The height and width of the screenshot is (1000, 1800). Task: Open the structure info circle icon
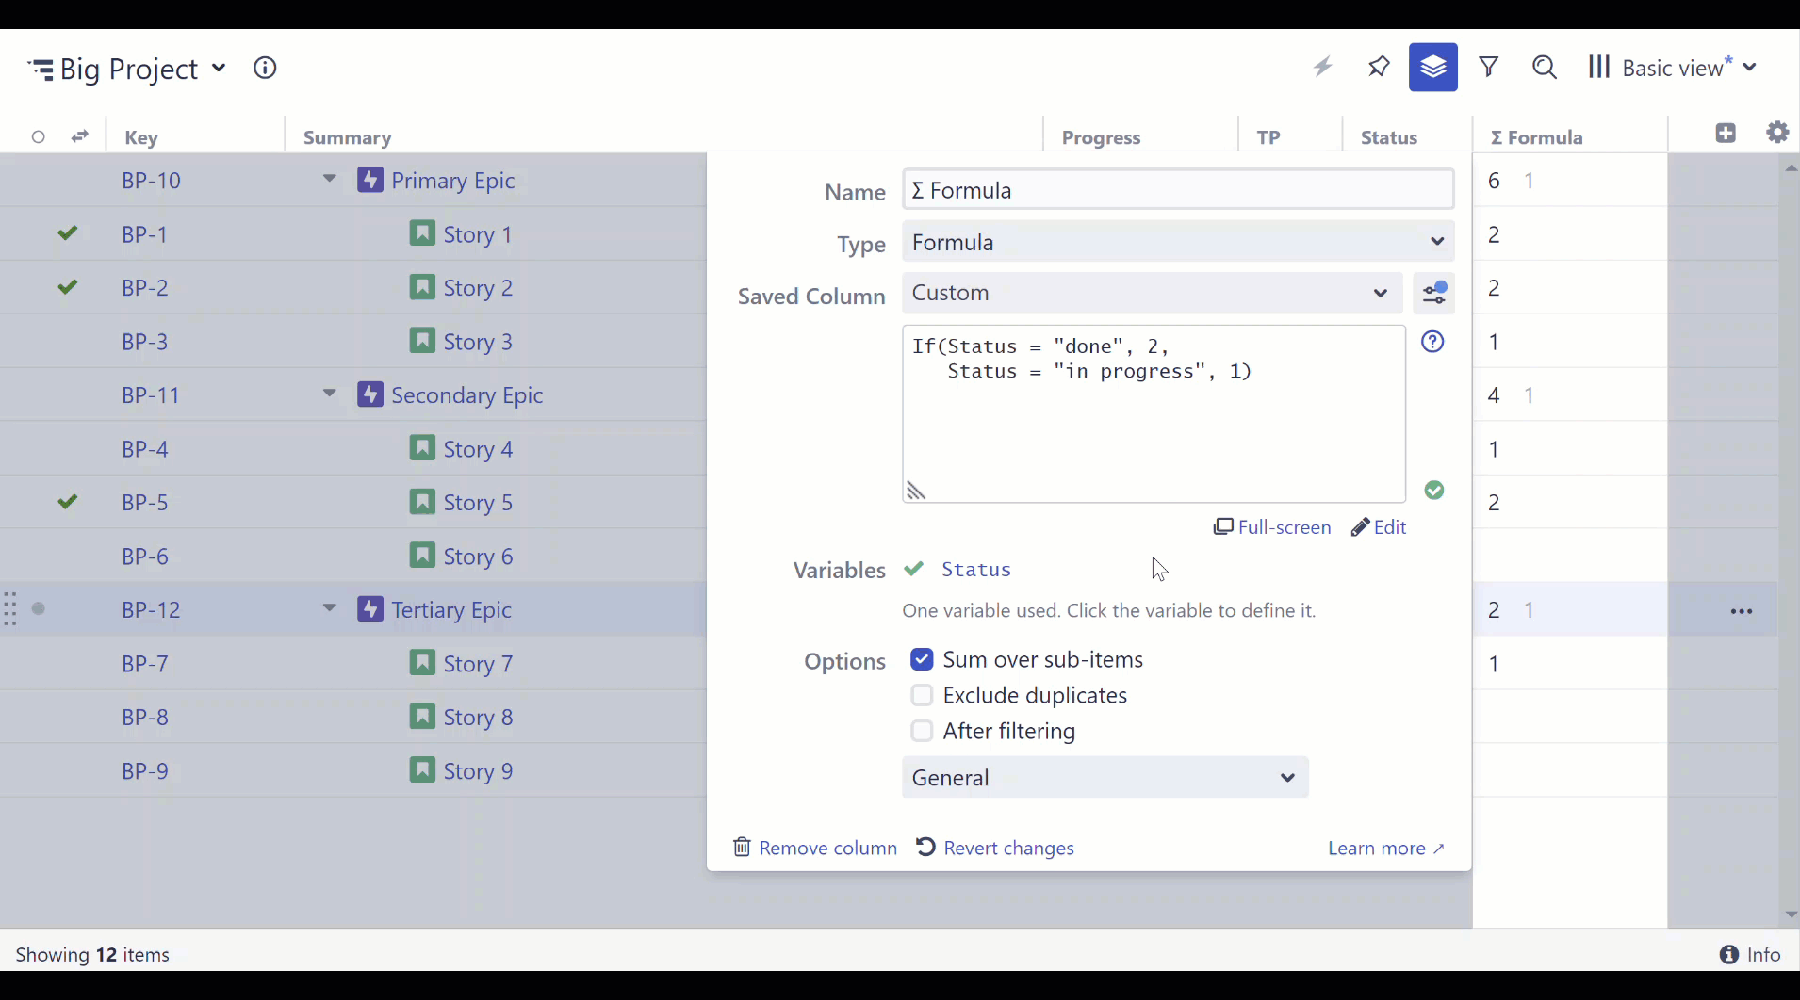pyautogui.click(x=265, y=68)
